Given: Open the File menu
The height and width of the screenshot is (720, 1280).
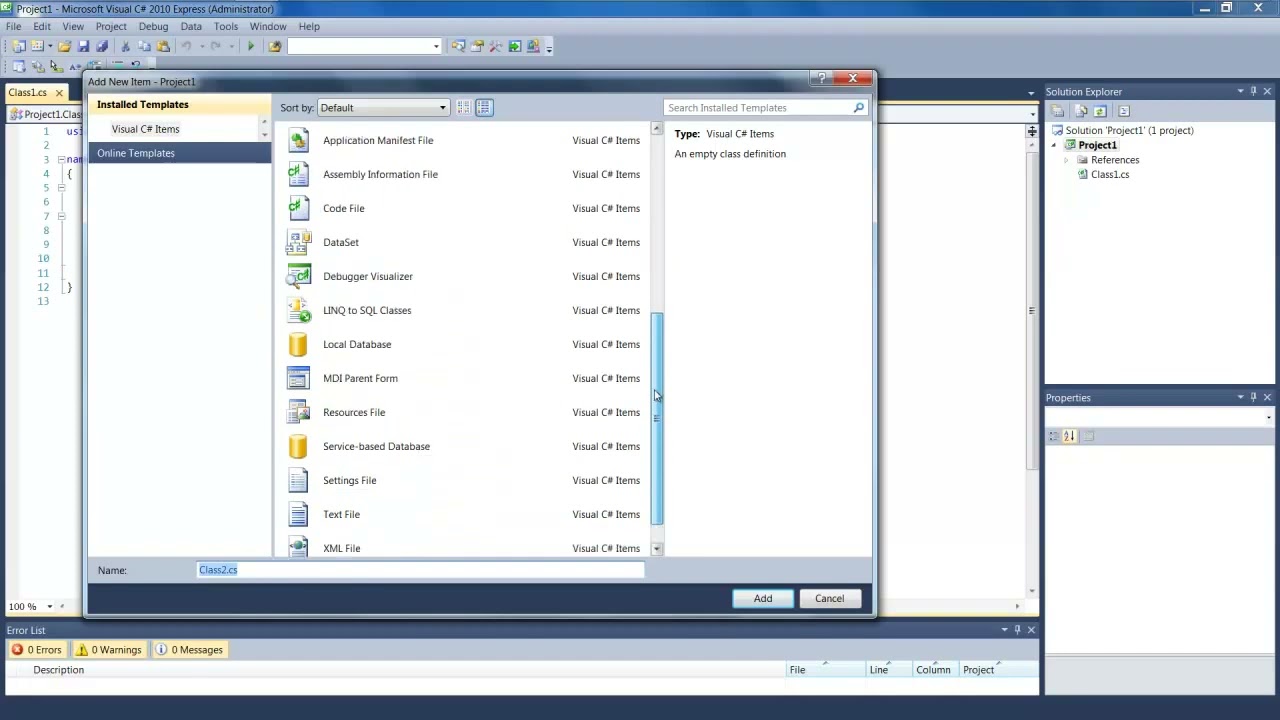Looking at the screenshot, I should [x=14, y=27].
